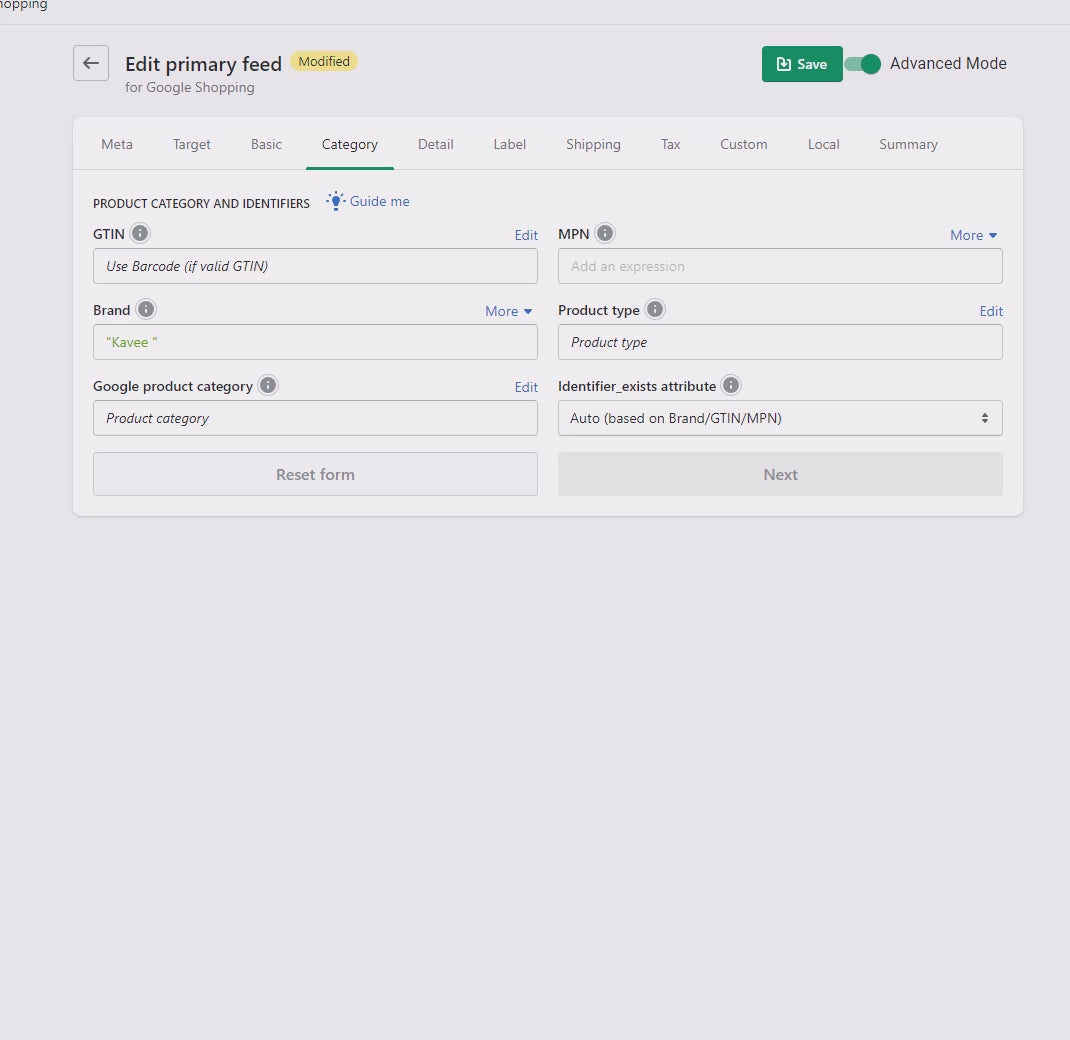
Task: Click Edit link for GTIN
Action: [526, 235]
